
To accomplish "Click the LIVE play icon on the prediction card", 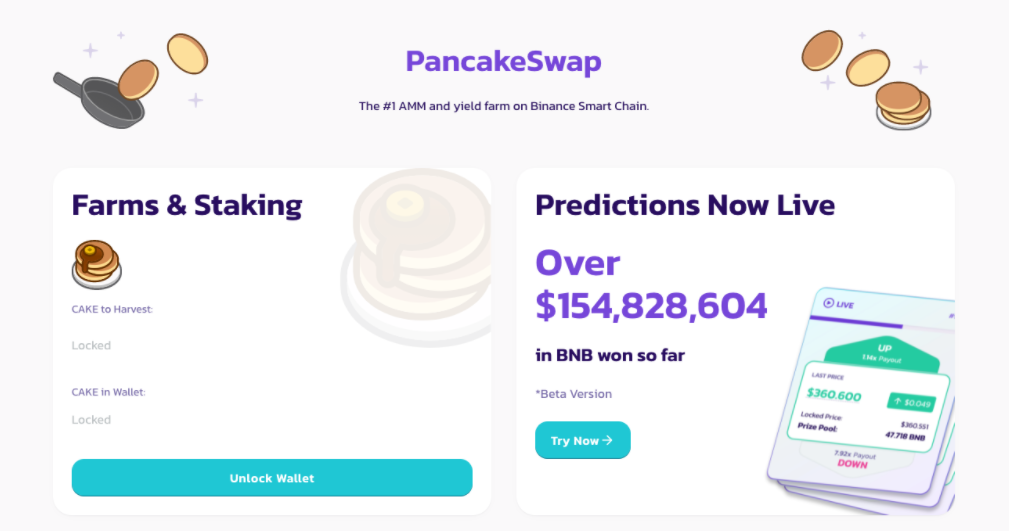I will 829,303.
